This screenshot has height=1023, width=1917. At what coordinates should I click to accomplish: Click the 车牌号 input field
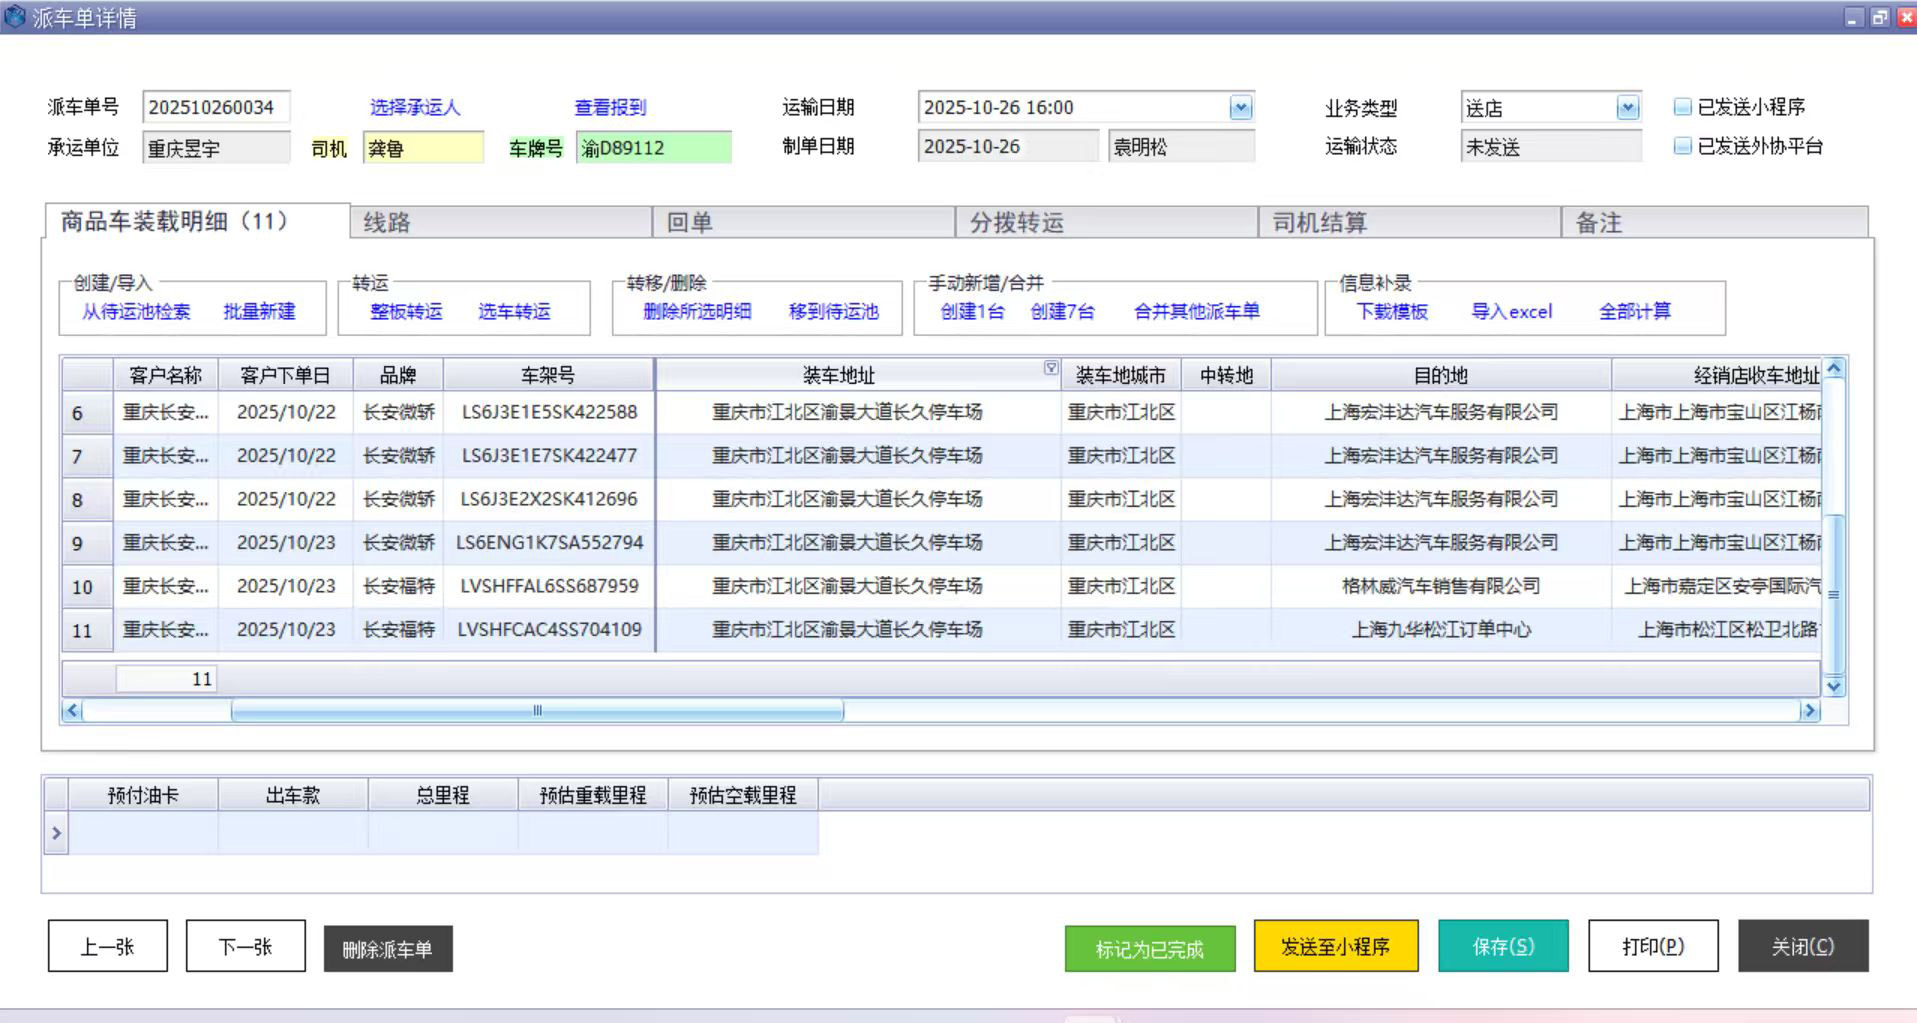(x=653, y=148)
